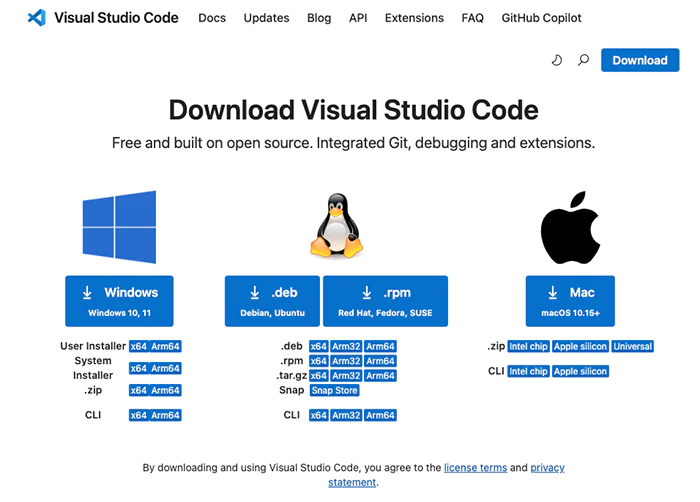Select Linux .tar.gz Arm32 download
Image resolution: width=700 pixels, height=502 pixels.
coord(346,376)
